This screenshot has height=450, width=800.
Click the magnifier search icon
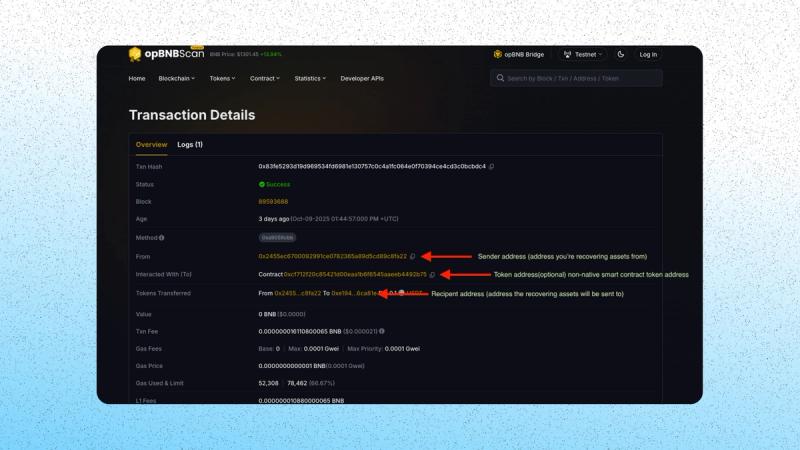click(x=500, y=78)
